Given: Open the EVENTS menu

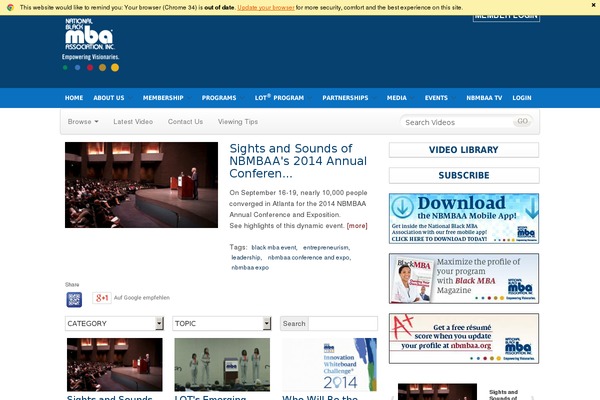Looking at the screenshot, I should click(x=436, y=98).
